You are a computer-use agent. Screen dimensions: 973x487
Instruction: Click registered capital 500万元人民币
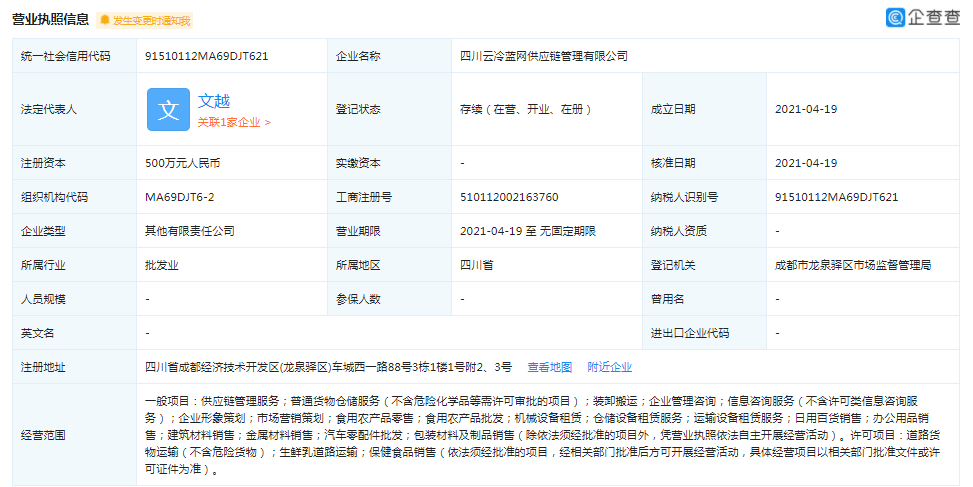182,163
